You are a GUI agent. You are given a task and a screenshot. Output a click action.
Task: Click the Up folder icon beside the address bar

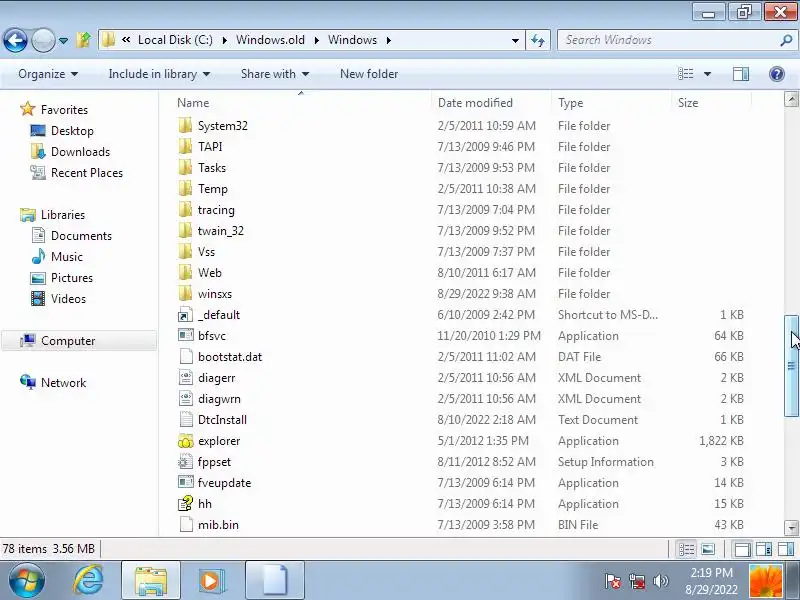coord(84,40)
